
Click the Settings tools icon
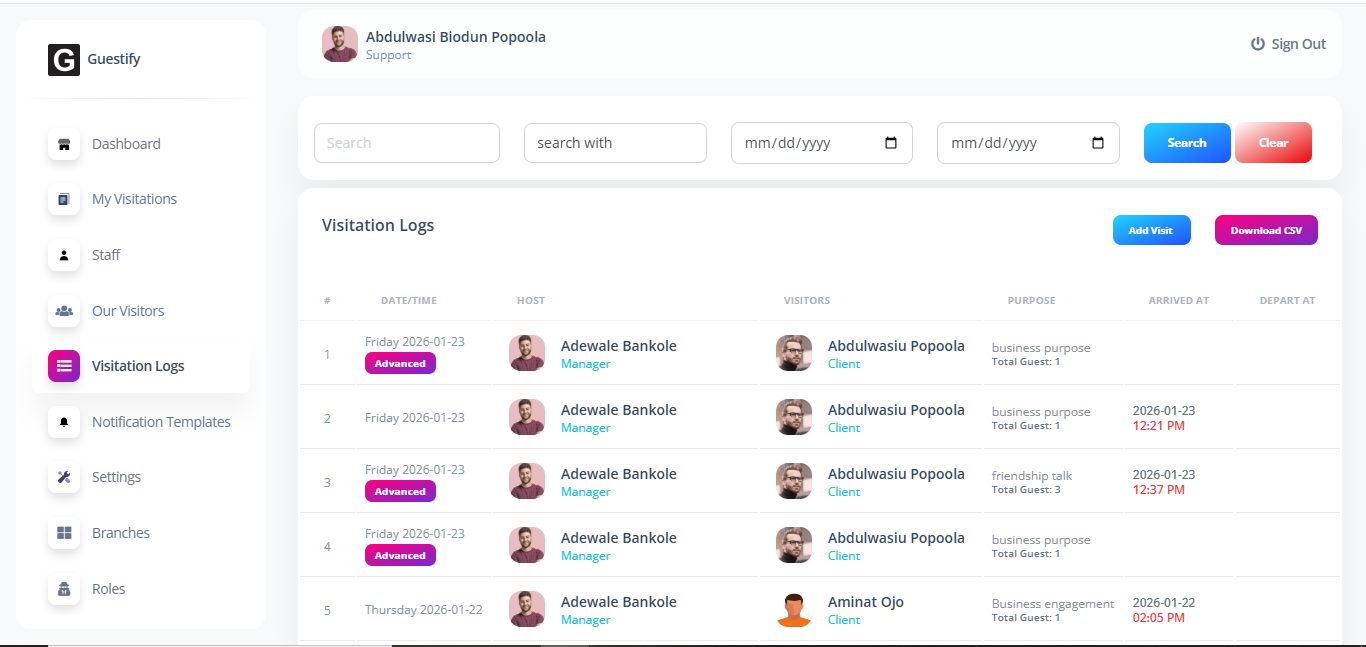click(64, 477)
